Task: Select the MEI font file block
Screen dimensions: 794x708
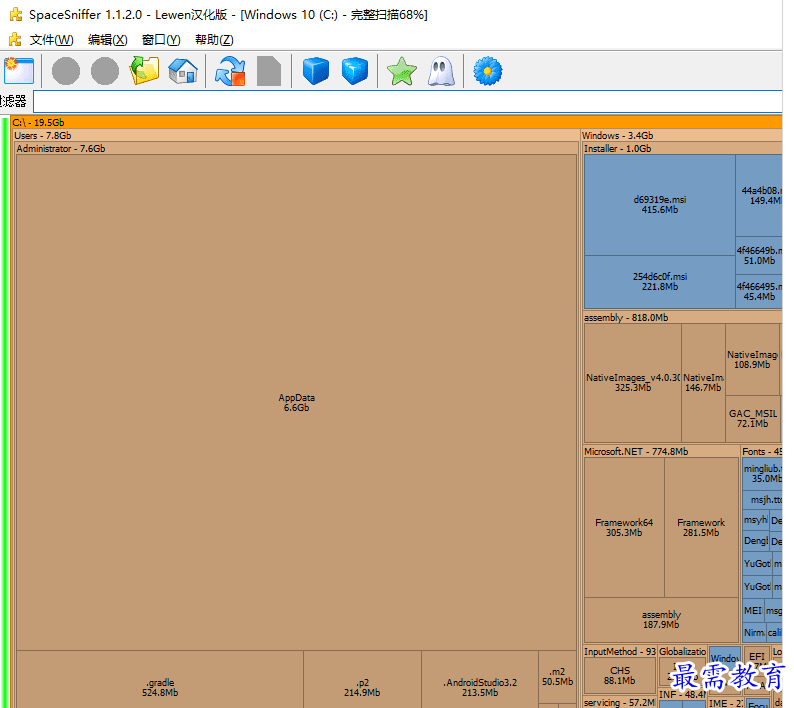Action: (753, 610)
